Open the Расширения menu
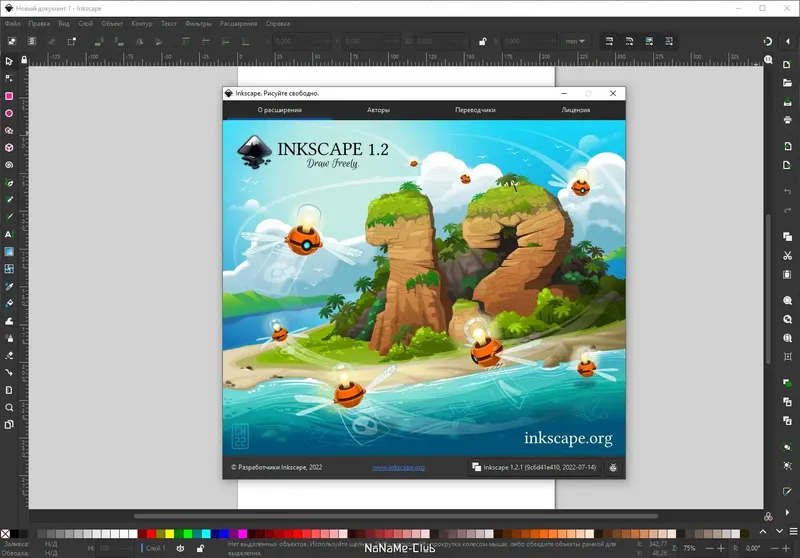The image size is (800, 558). pyautogui.click(x=238, y=23)
